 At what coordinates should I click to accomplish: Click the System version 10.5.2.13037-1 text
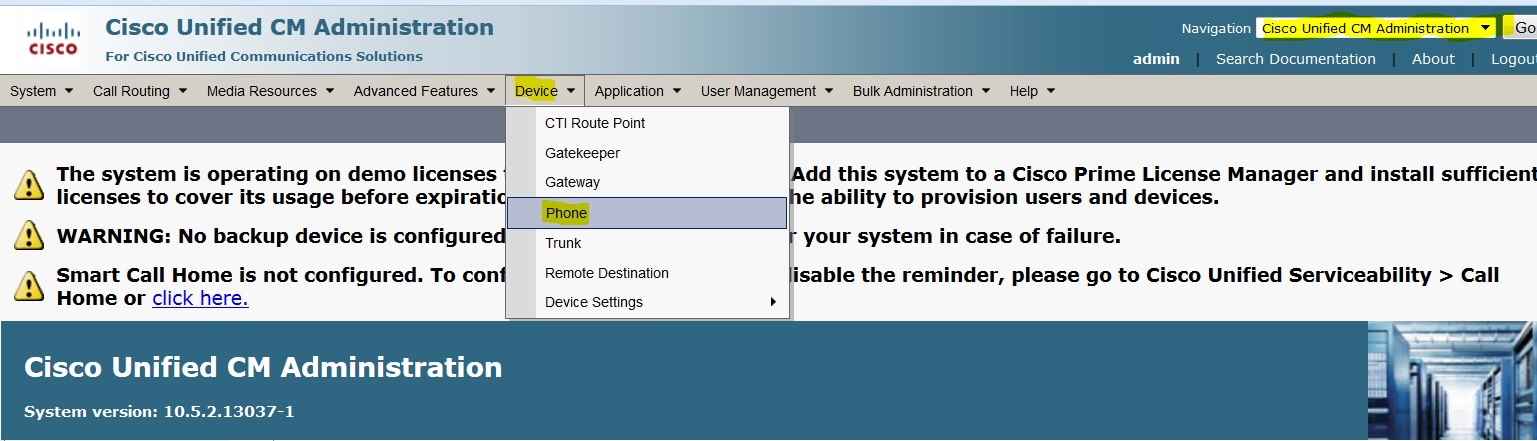159,412
